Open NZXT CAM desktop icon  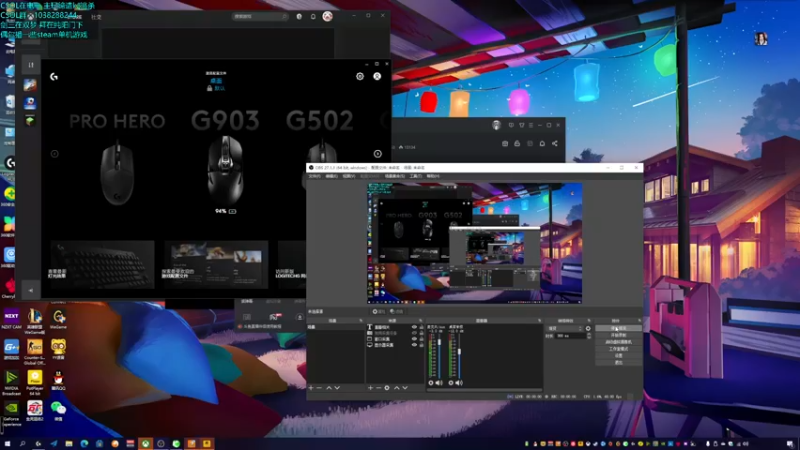click(x=11, y=318)
